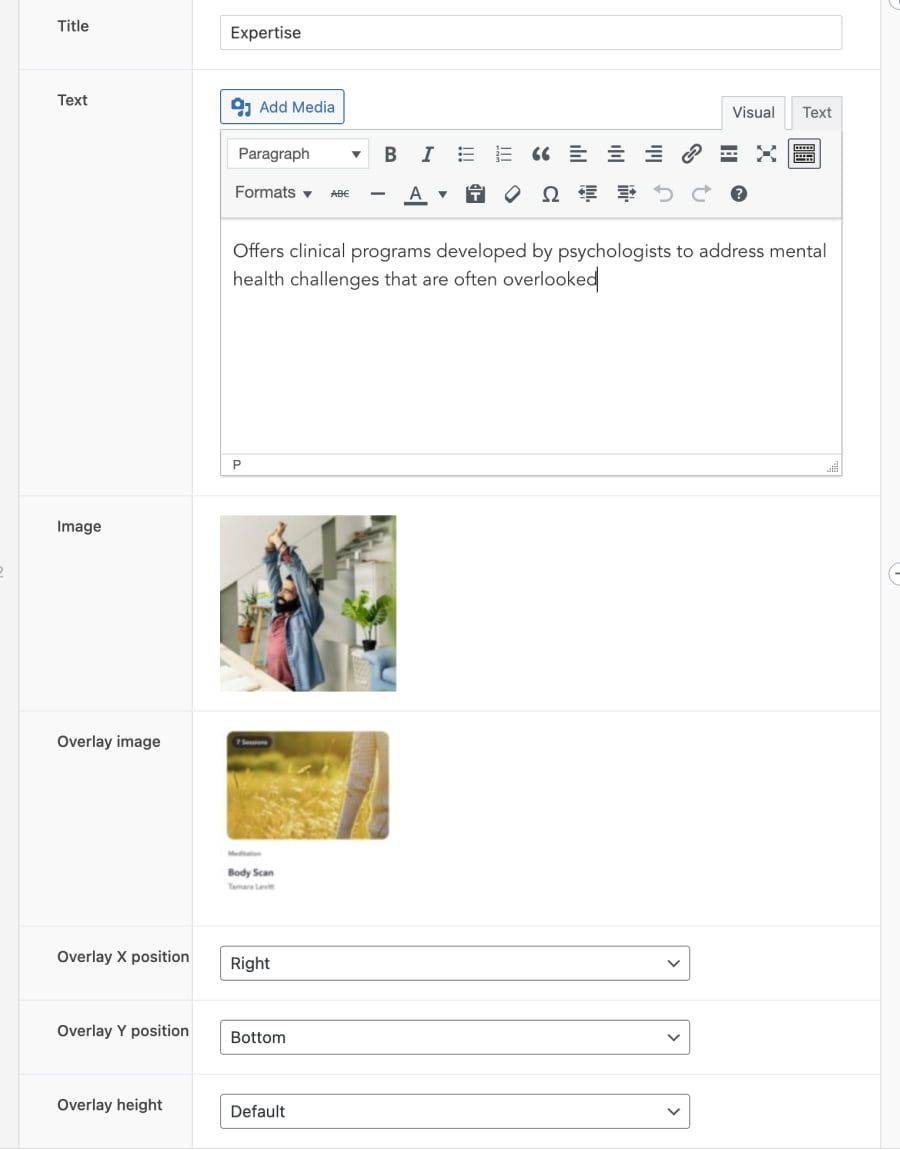The width and height of the screenshot is (900, 1150).
Task: Clear formatting with eraser icon
Action: pos(513,194)
